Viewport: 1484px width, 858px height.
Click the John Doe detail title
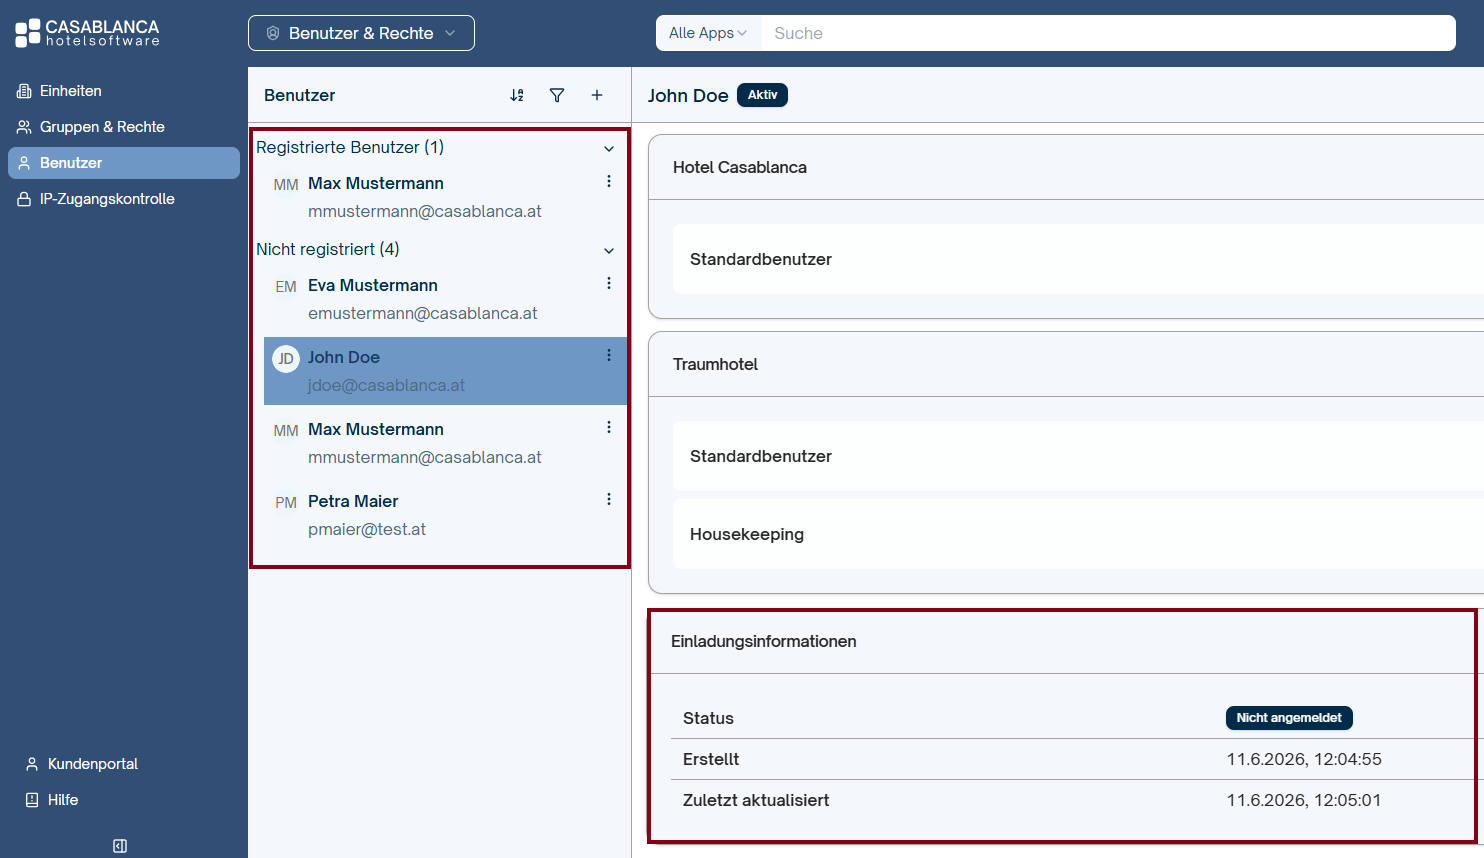688,95
